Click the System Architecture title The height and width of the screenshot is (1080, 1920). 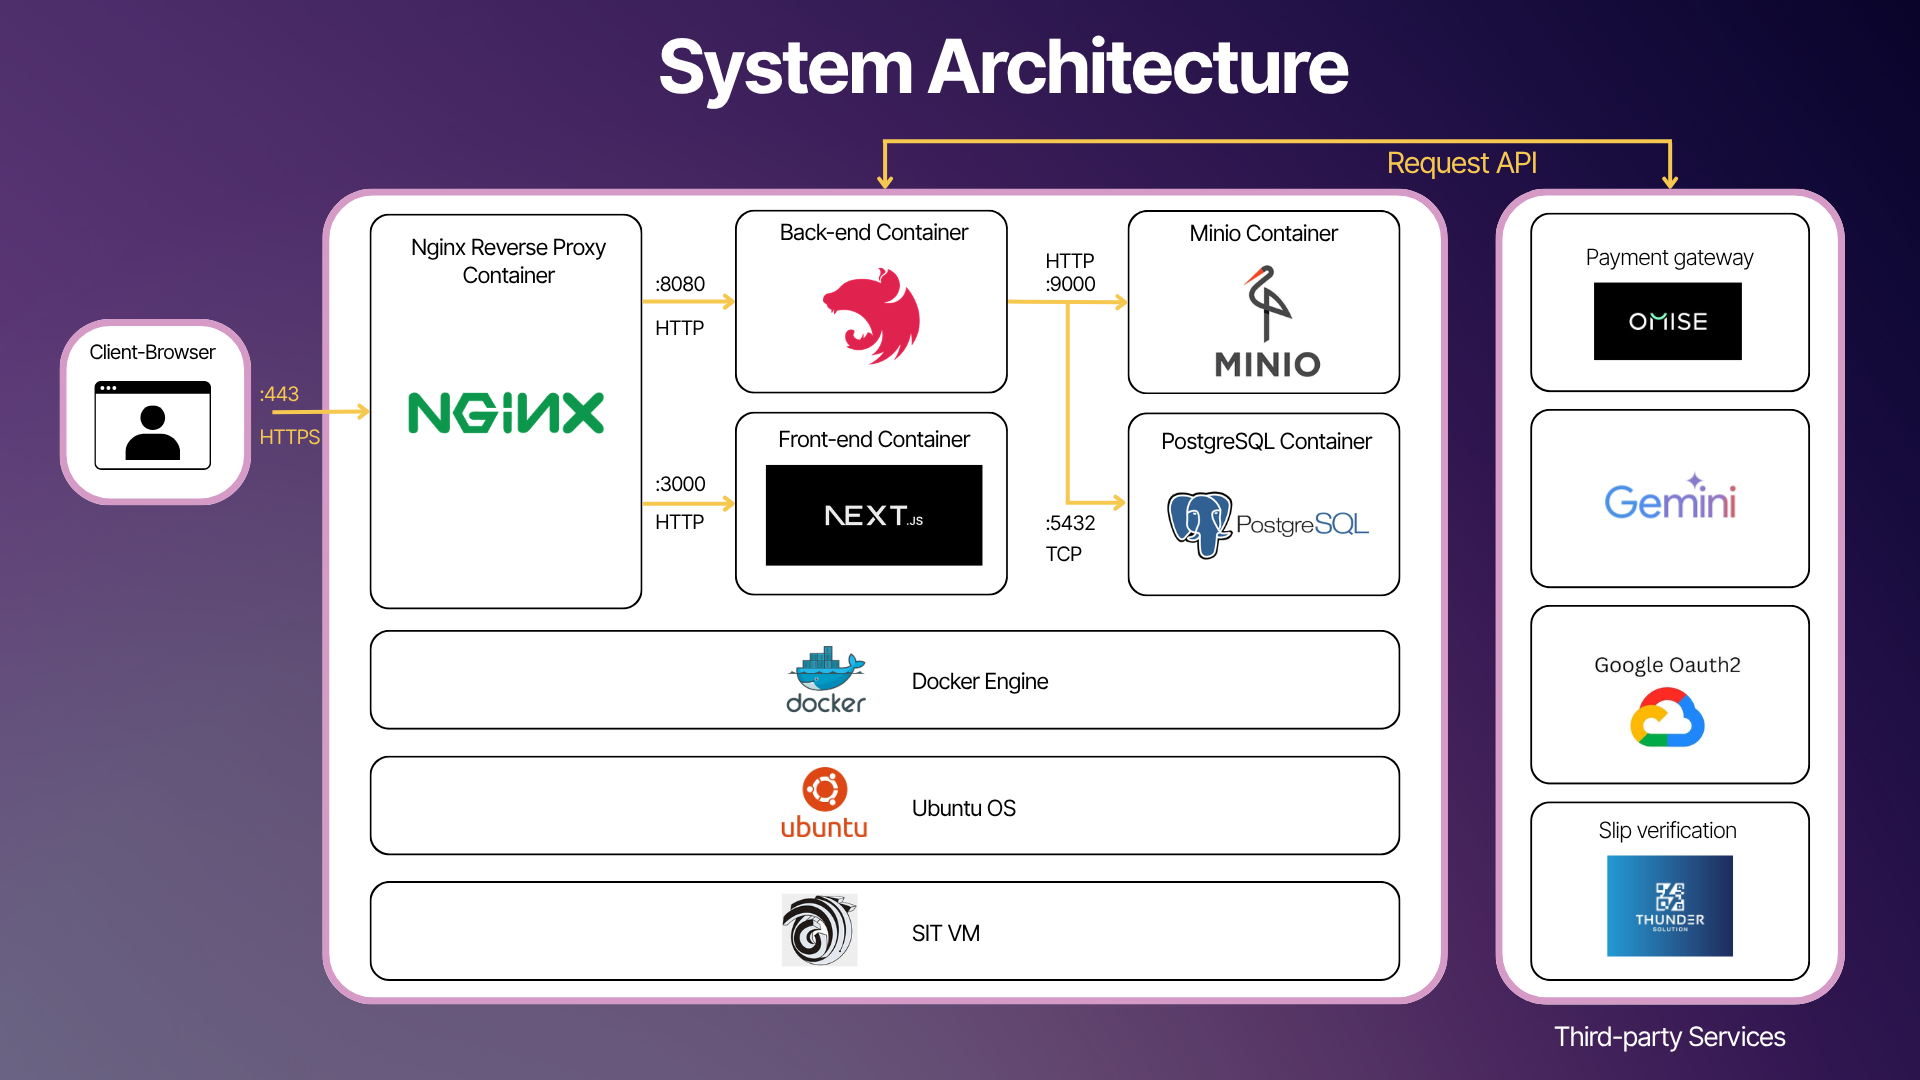point(1003,68)
